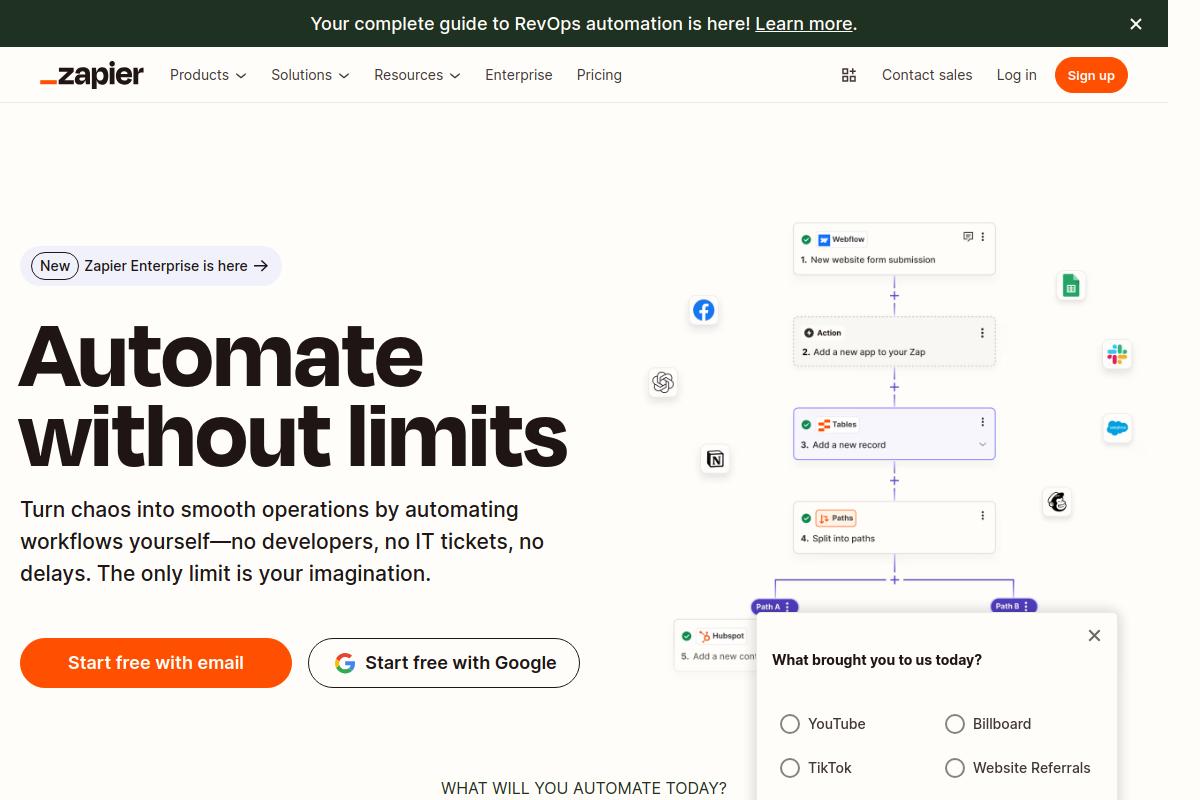This screenshot has height=800, width=1200.
Task: Click the OpenAI app icon
Action: (663, 382)
